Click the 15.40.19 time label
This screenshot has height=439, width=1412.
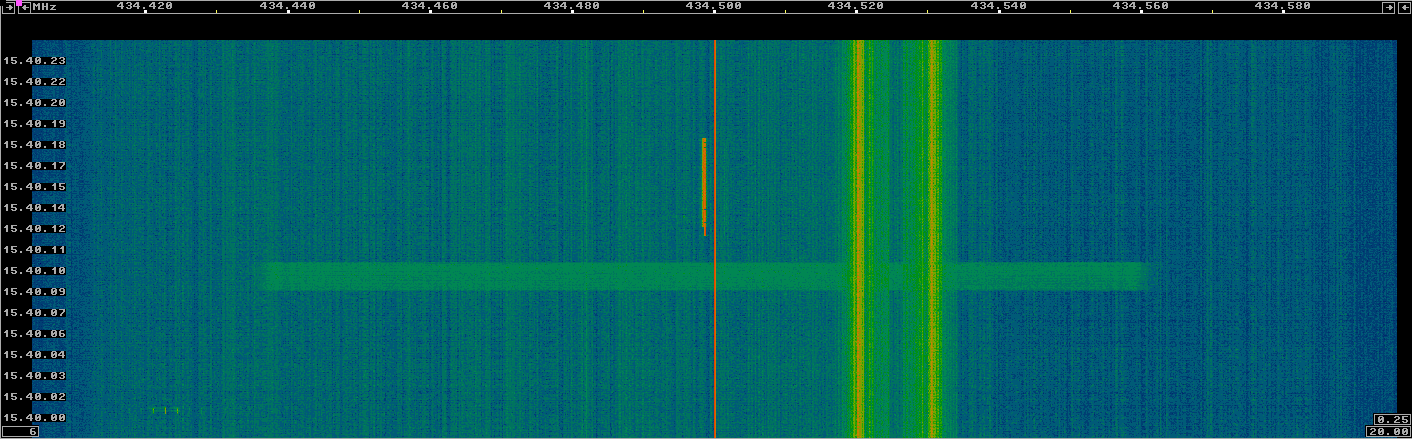coord(34,123)
